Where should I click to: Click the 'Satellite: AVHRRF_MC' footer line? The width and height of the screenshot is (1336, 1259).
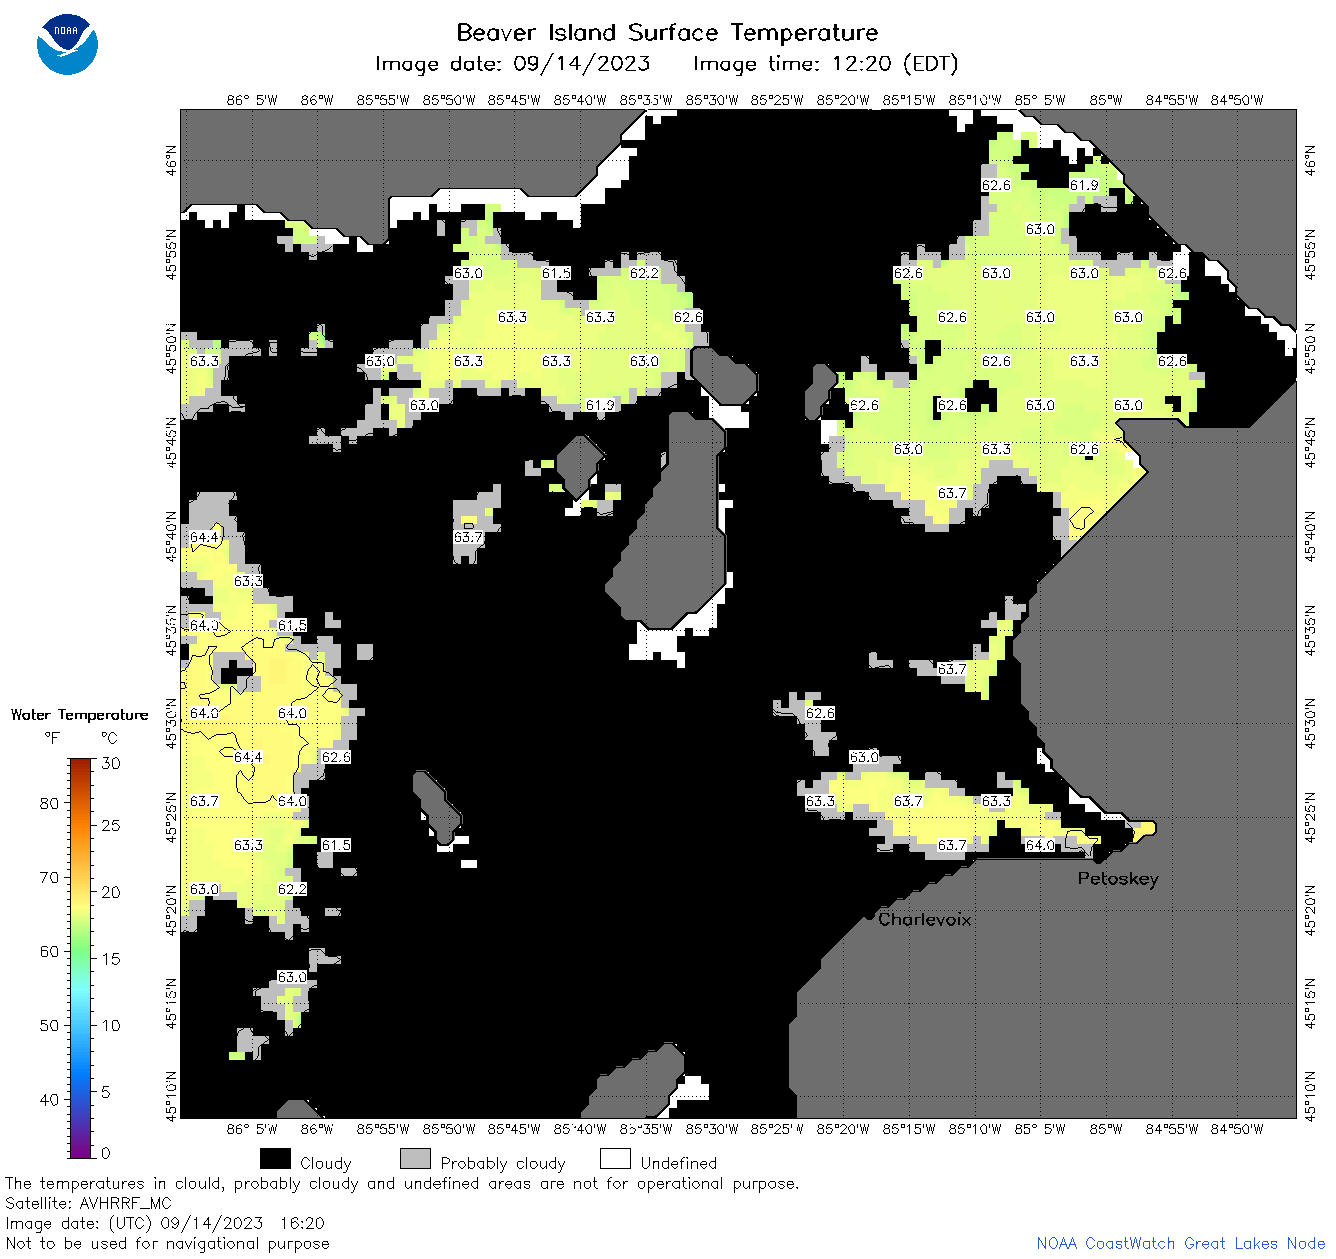point(88,1203)
